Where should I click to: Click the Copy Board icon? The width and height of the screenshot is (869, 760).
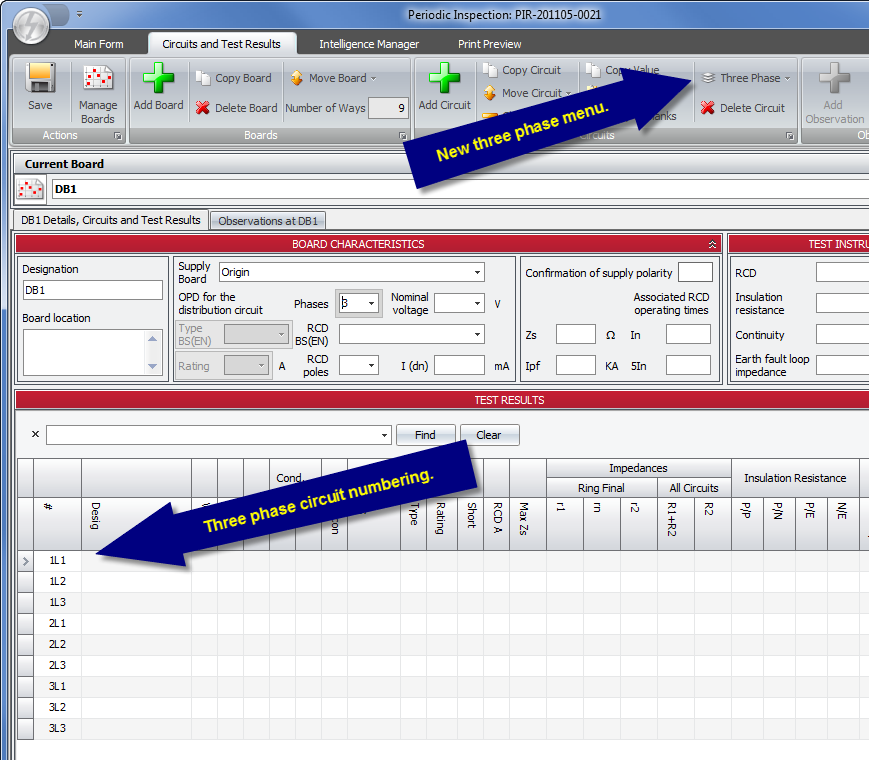[203, 78]
